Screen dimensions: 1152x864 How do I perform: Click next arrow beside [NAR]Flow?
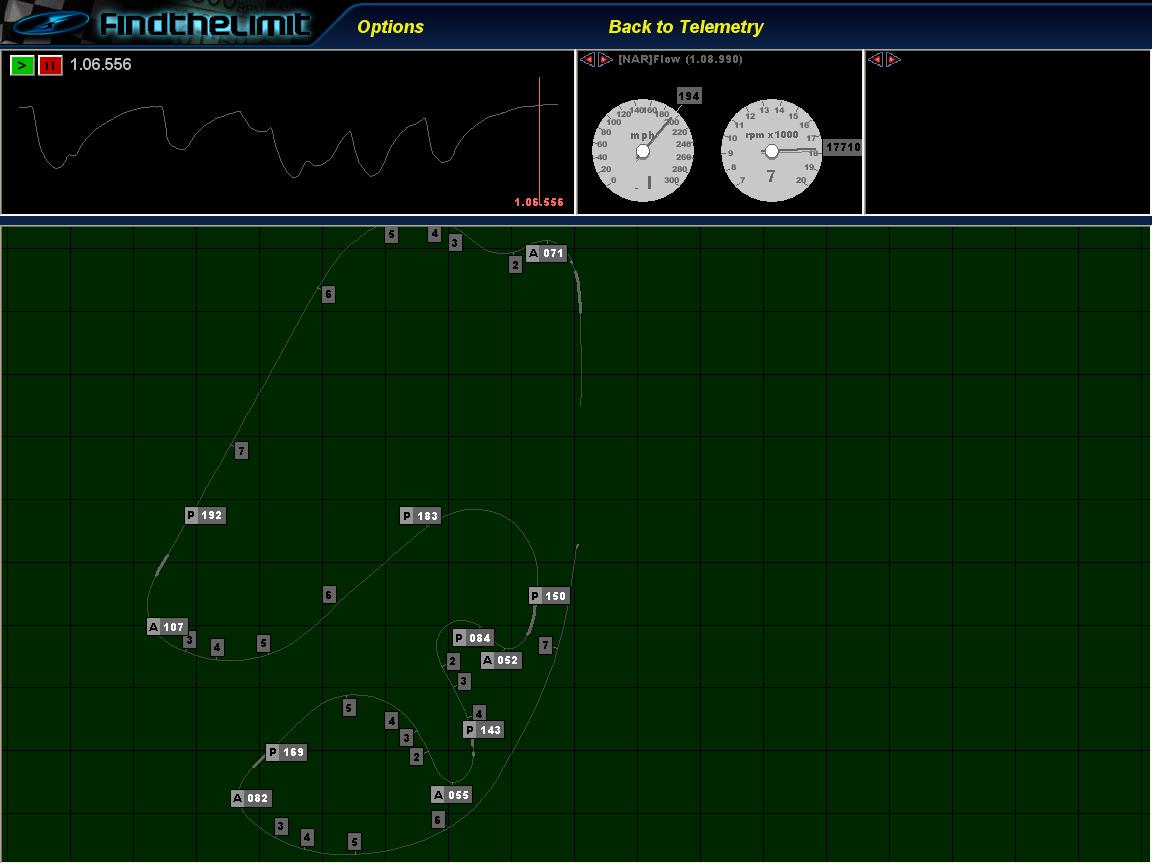(x=605, y=60)
